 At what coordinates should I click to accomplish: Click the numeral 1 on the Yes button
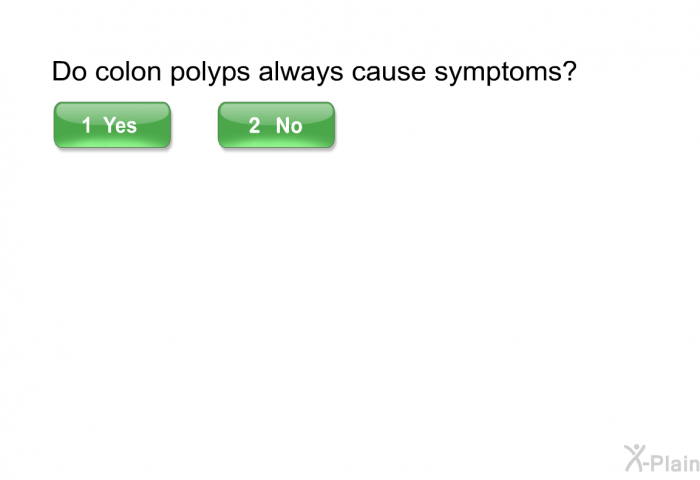pos(87,125)
